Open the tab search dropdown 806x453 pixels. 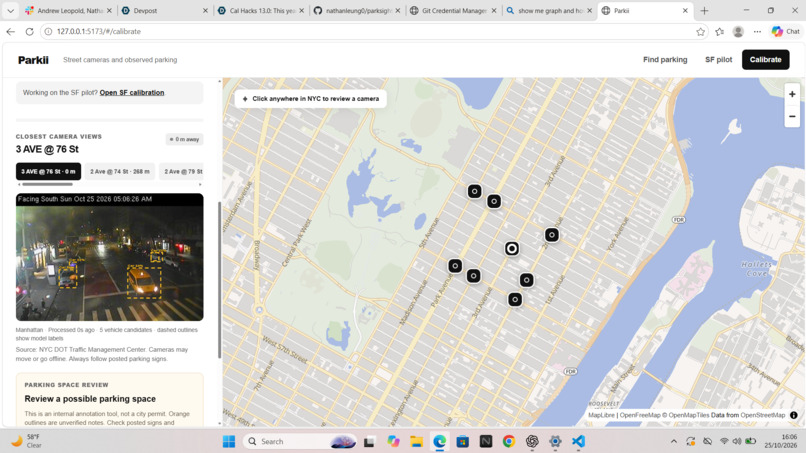click(x=10, y=10)
